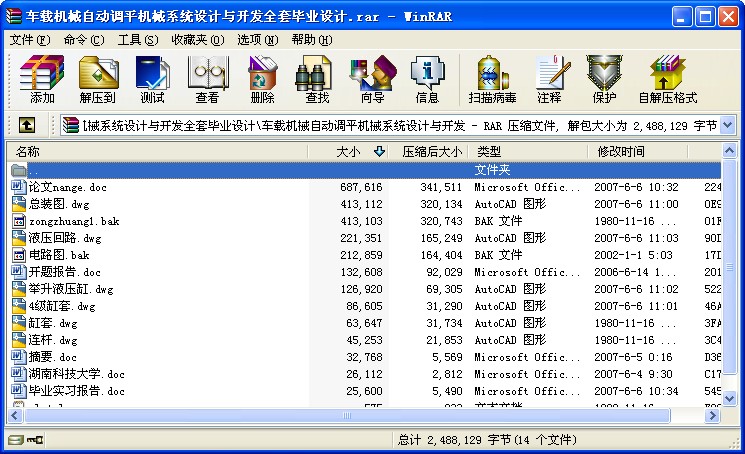
Task: Select the DWG icon of 举升液压缸.dwg
Action: click(x=18, y=289)
